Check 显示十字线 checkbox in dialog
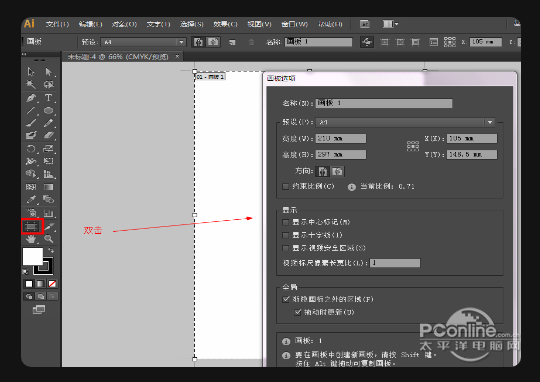Screen dimensions: 540x382 (x=285, y=235)
